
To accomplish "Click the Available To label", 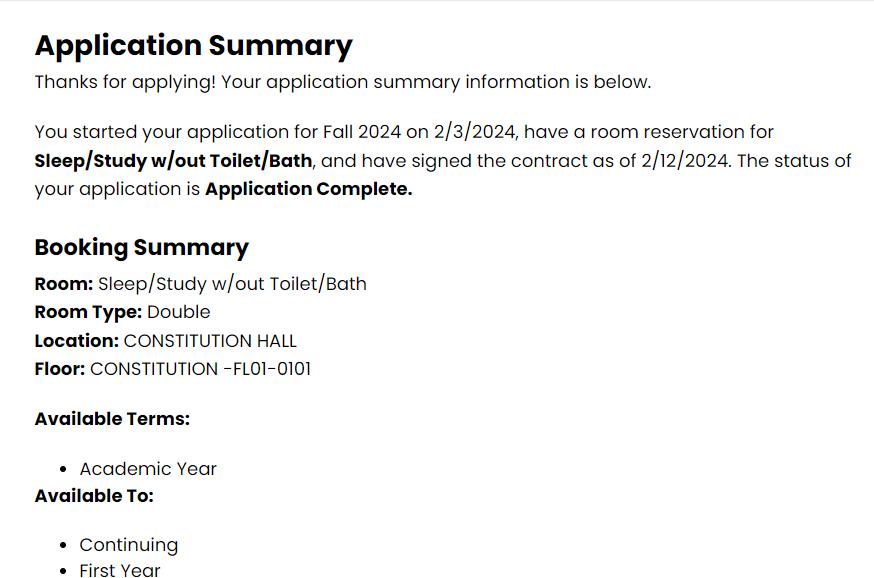I will point(94,496).
